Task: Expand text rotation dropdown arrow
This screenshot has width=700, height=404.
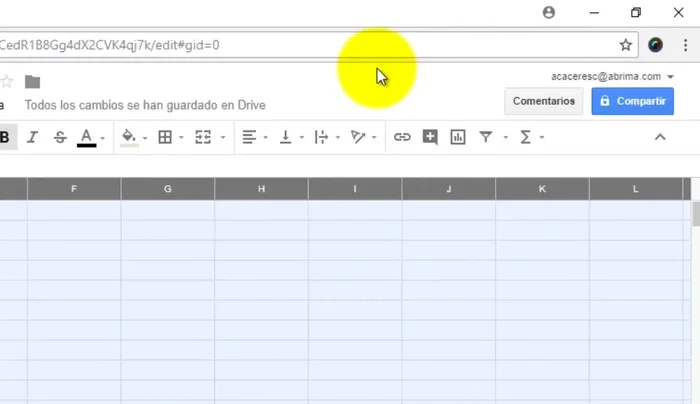Action: [374, 137]
